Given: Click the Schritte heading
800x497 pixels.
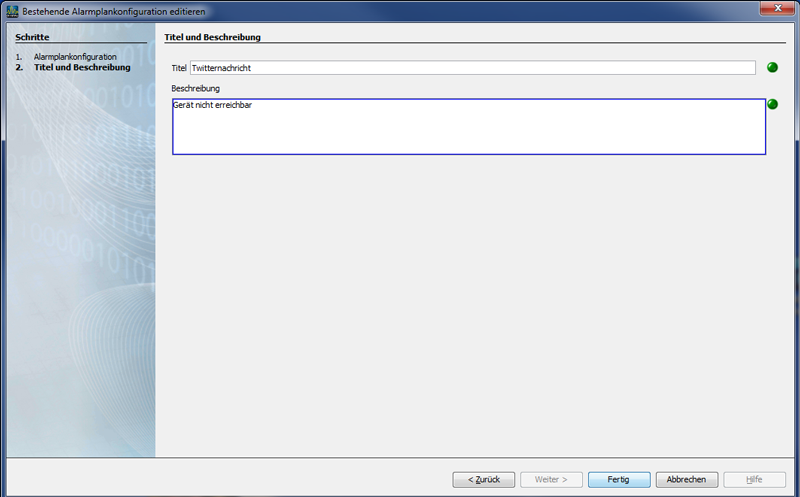Looking at the screenshot, I should (x=32, y=37).
